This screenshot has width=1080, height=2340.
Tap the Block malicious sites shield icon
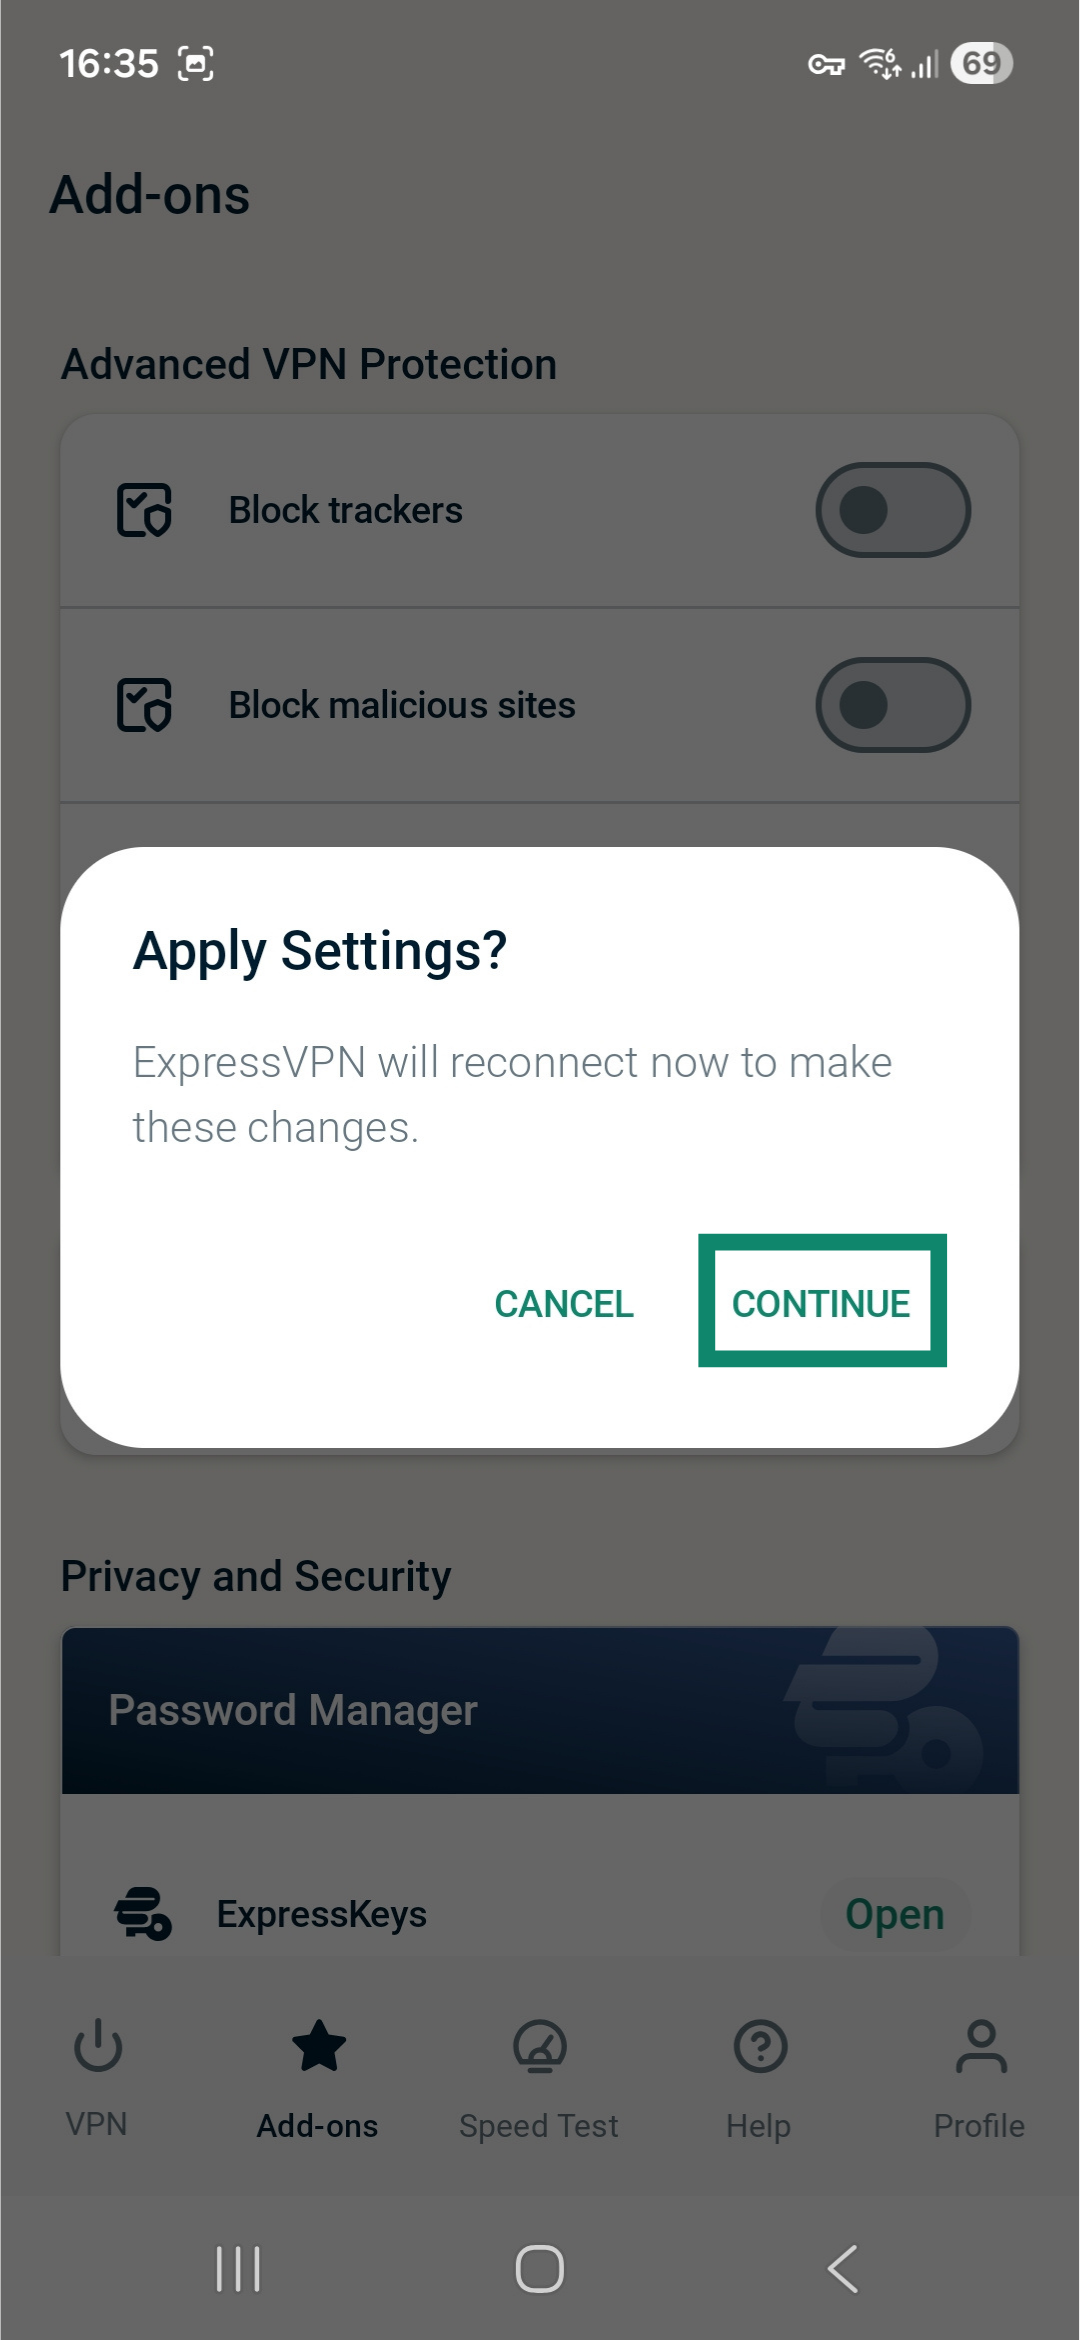pos(144,705)
